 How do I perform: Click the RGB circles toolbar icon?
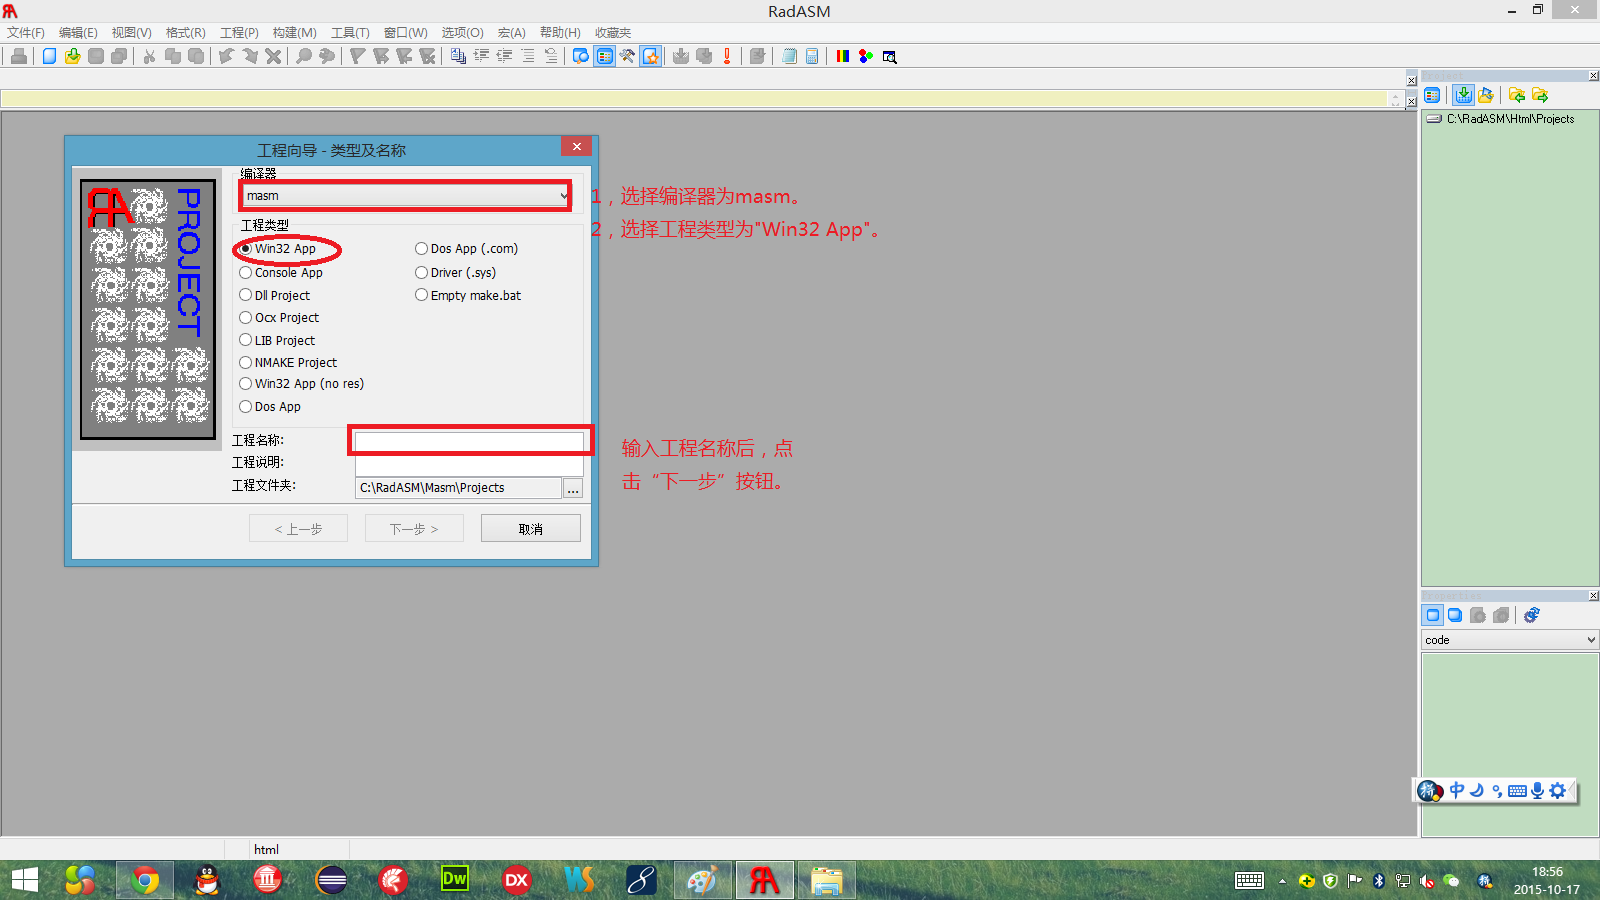866,56
